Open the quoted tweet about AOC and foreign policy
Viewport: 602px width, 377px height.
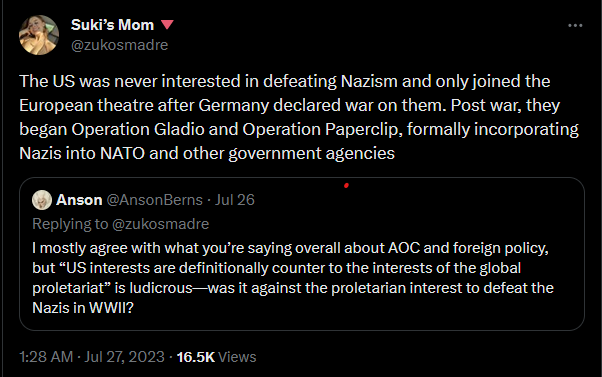pos(302,254)
